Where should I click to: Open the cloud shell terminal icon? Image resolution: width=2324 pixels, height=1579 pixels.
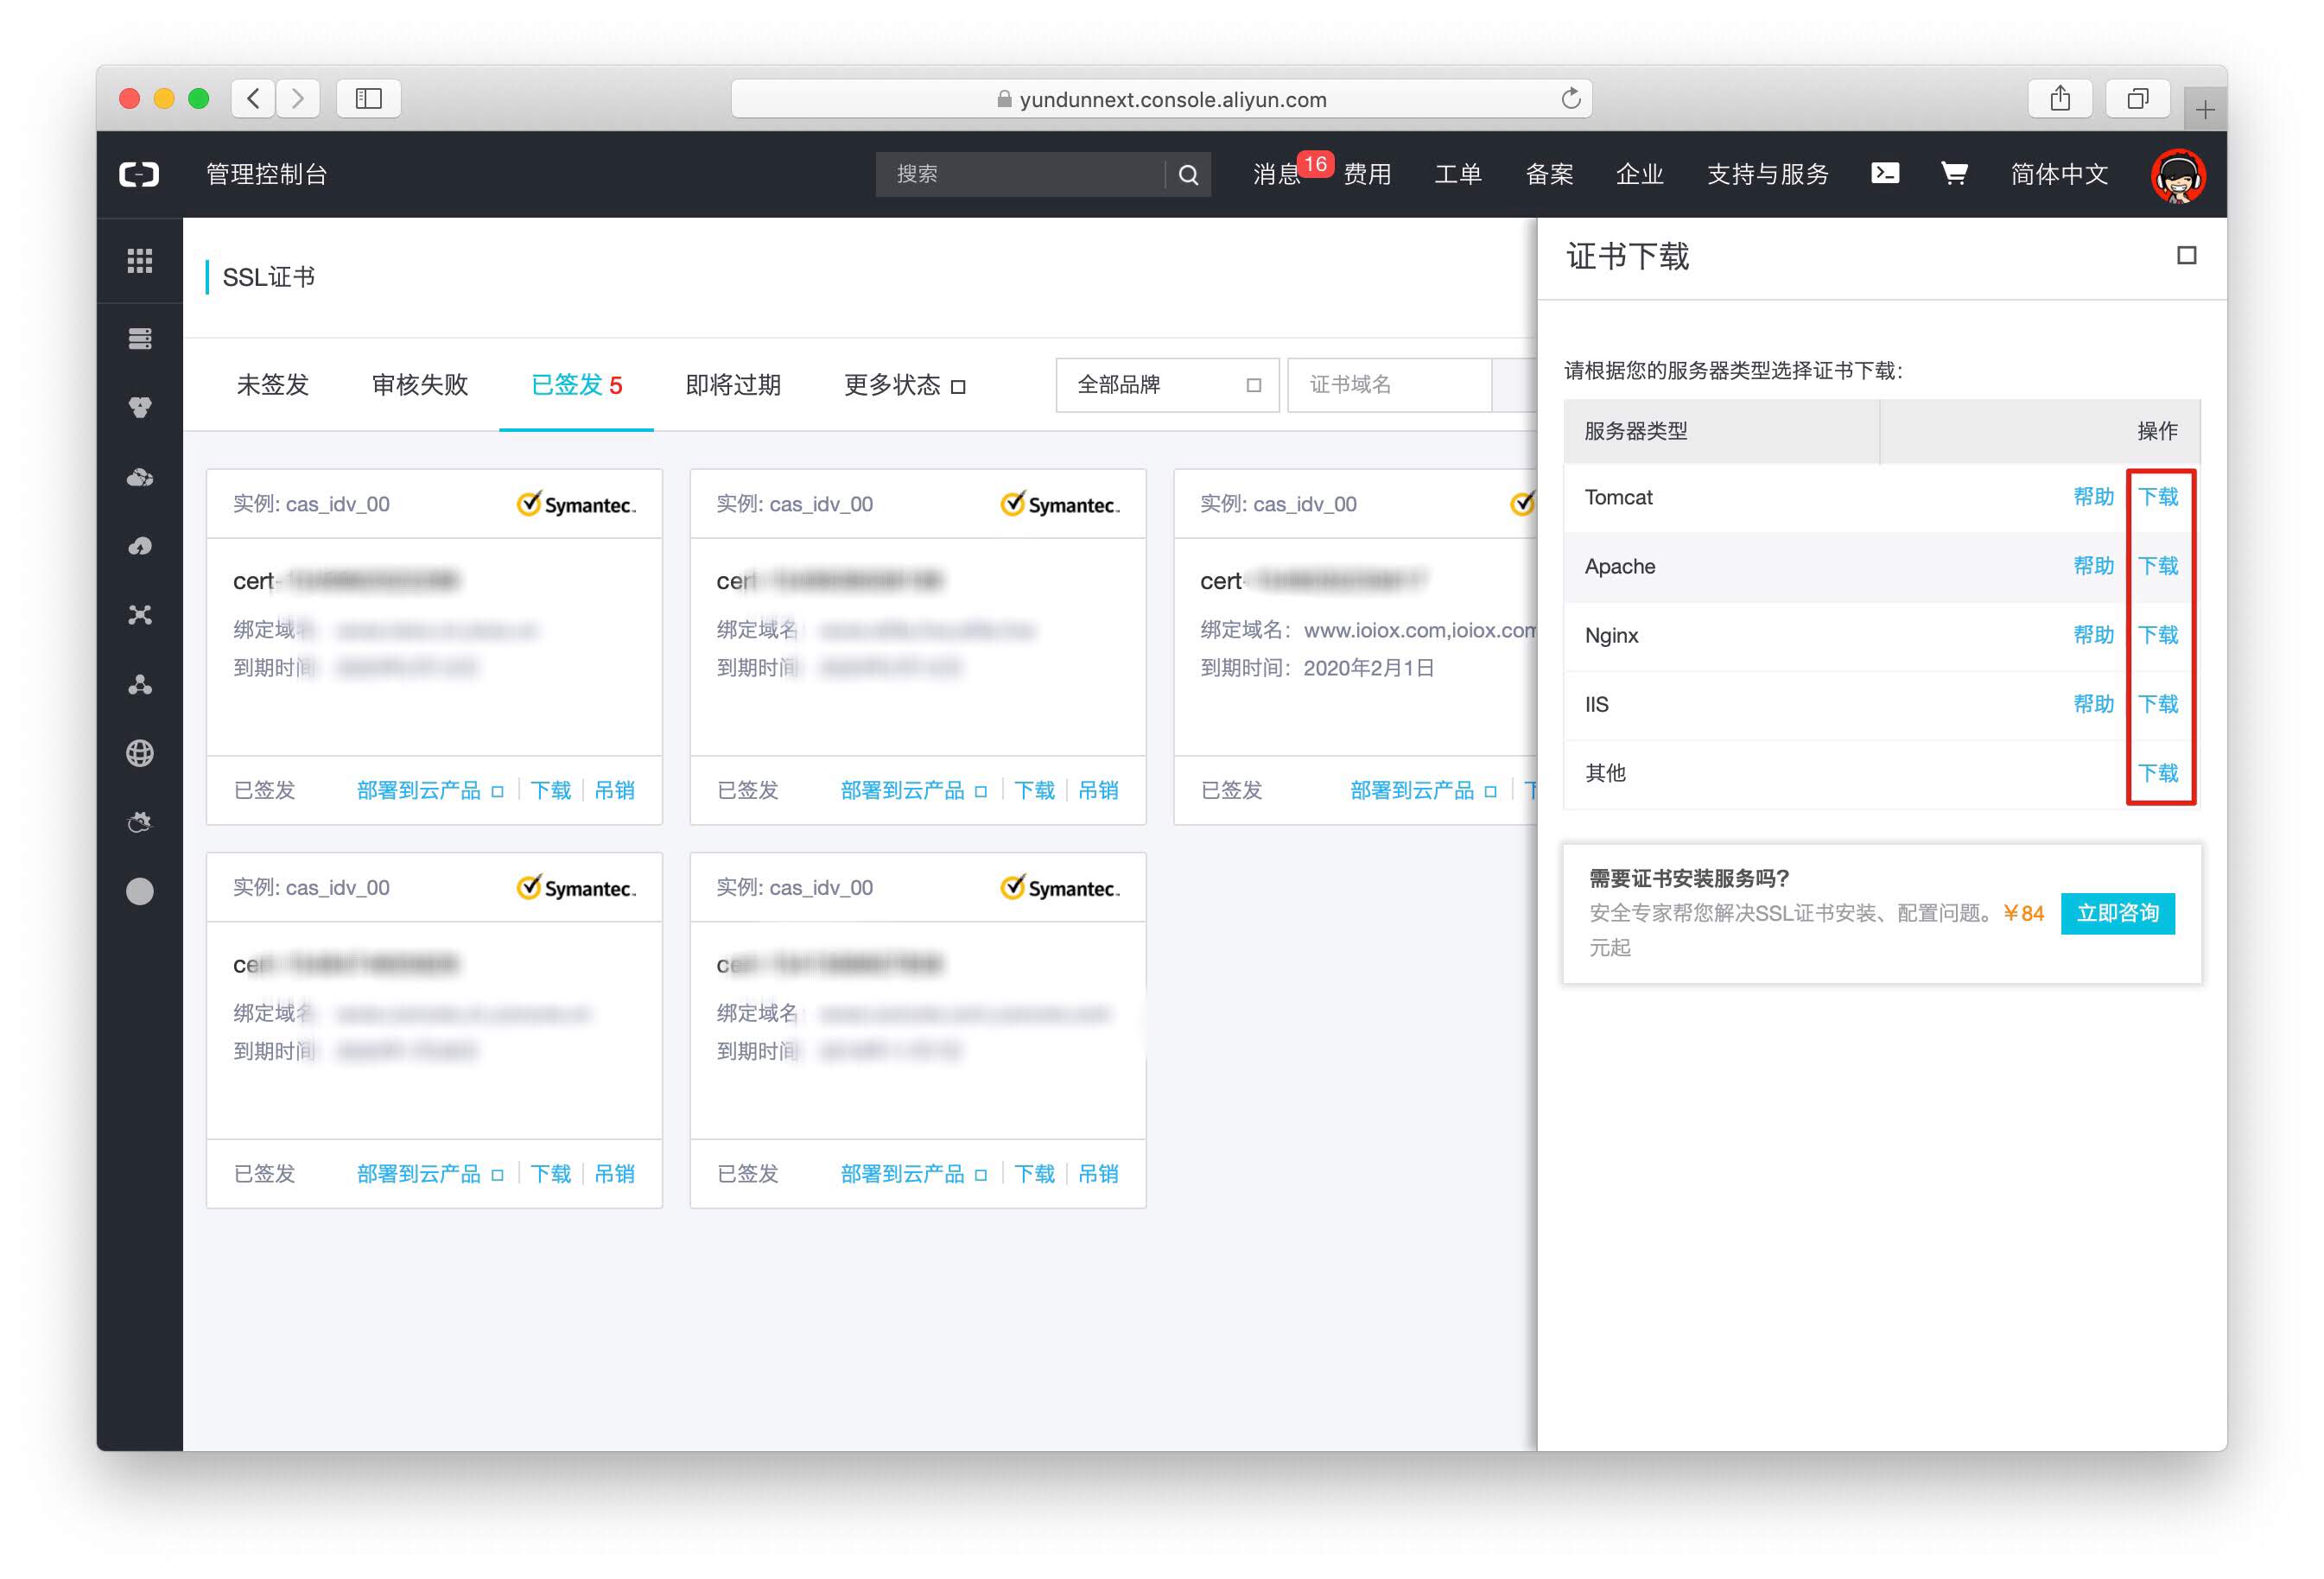[x=1884, y=173]
